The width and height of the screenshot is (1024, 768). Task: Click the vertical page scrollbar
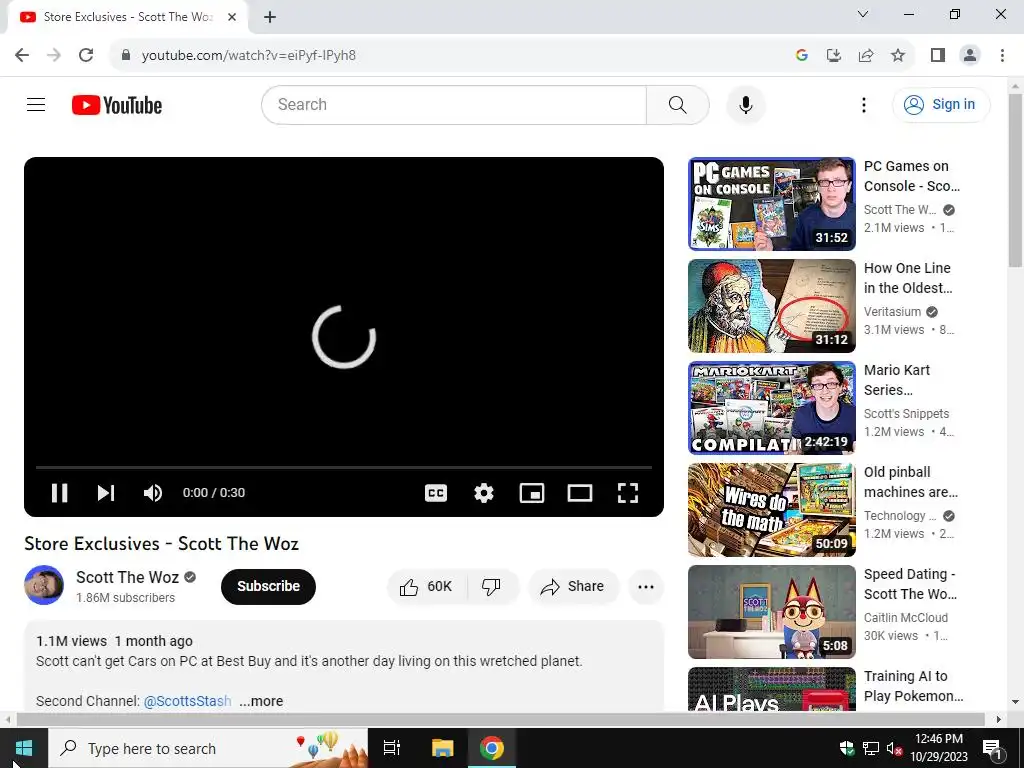(x=1016, y=180)
